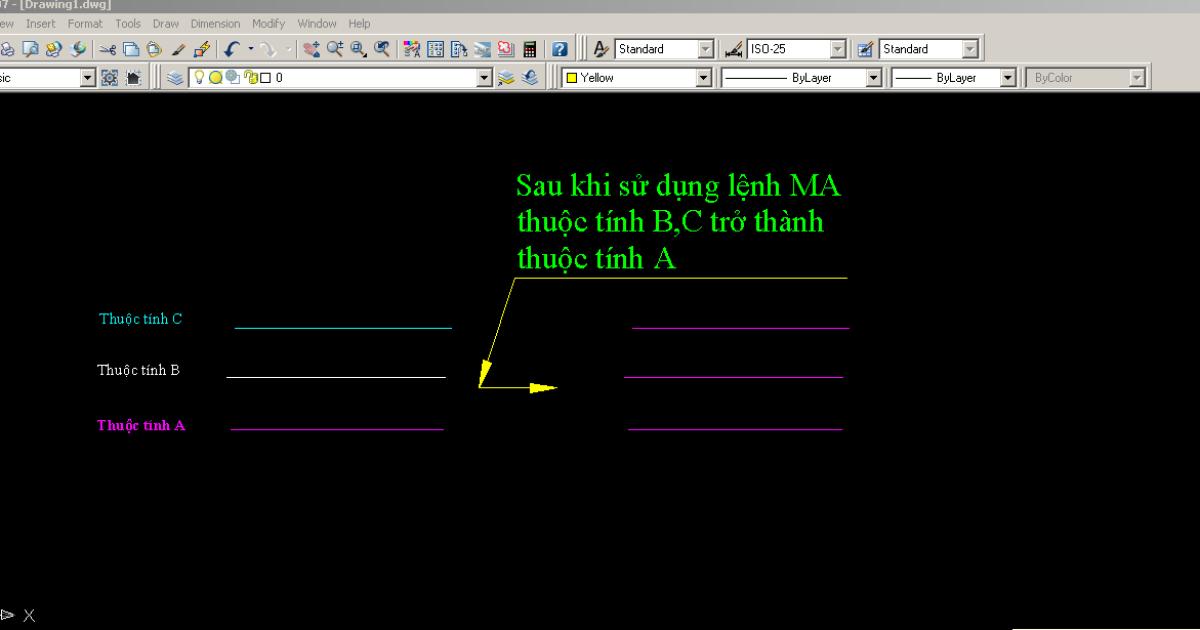Open the Window menu
Screen dimensions: 1200x630
click(317, 23)
